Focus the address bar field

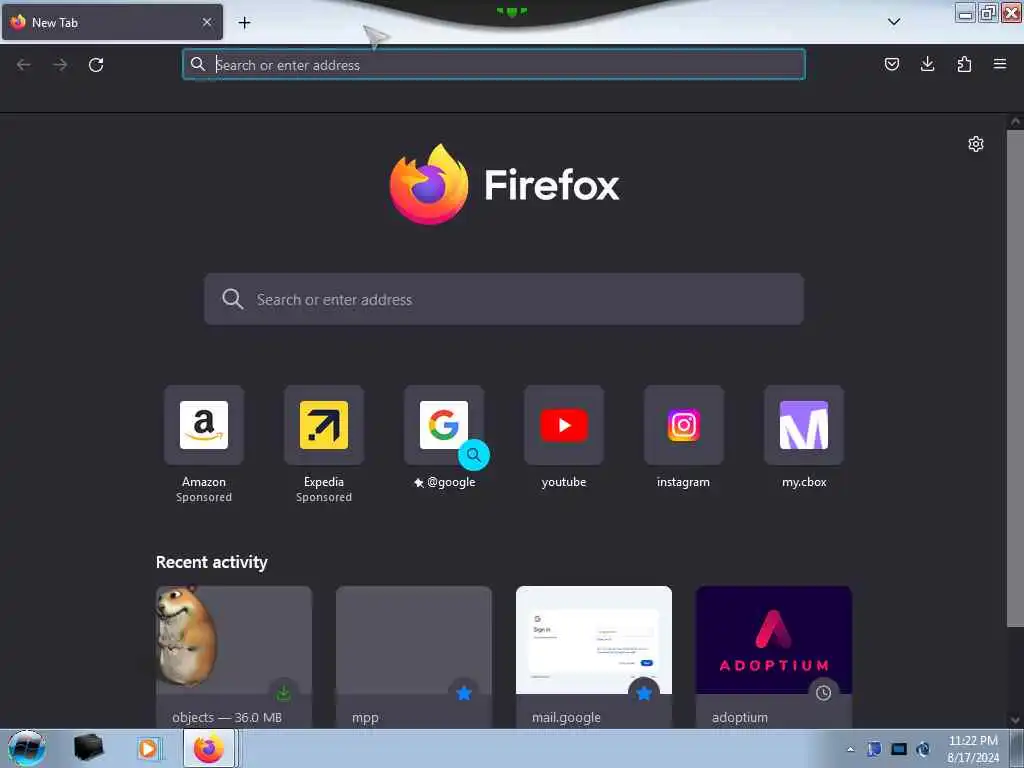pyautogui.click(x=494, y=65)
